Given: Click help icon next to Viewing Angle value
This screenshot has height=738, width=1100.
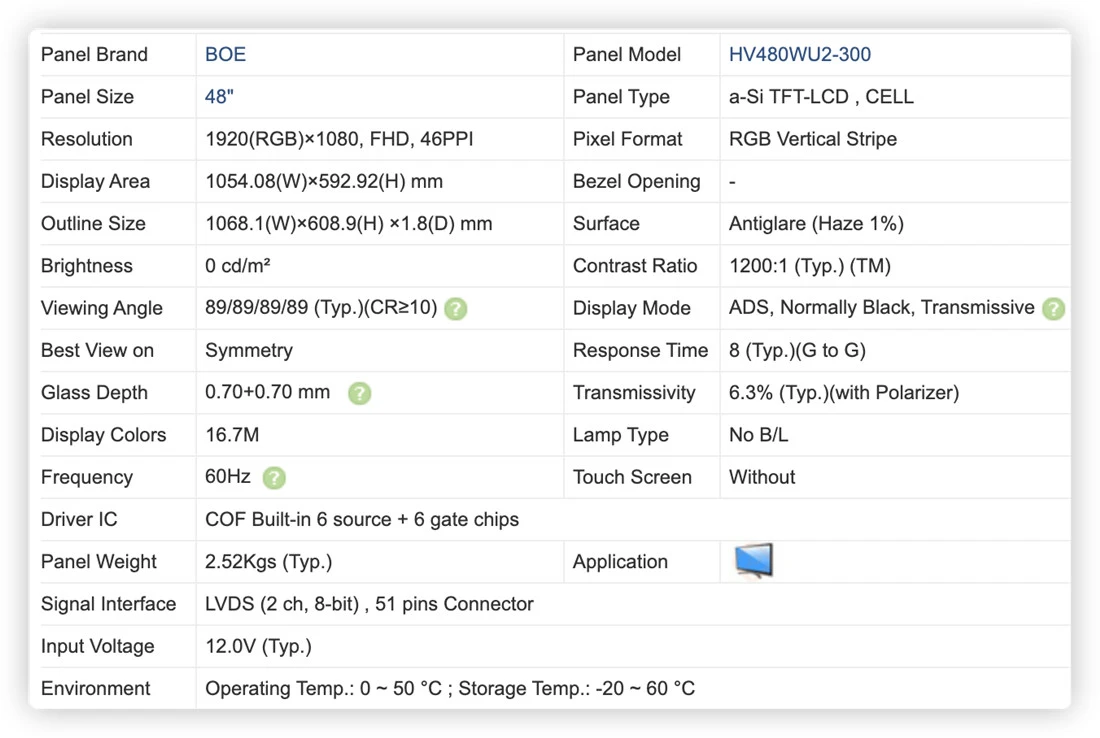Looking at the screenshot, I should pos(456,309).
